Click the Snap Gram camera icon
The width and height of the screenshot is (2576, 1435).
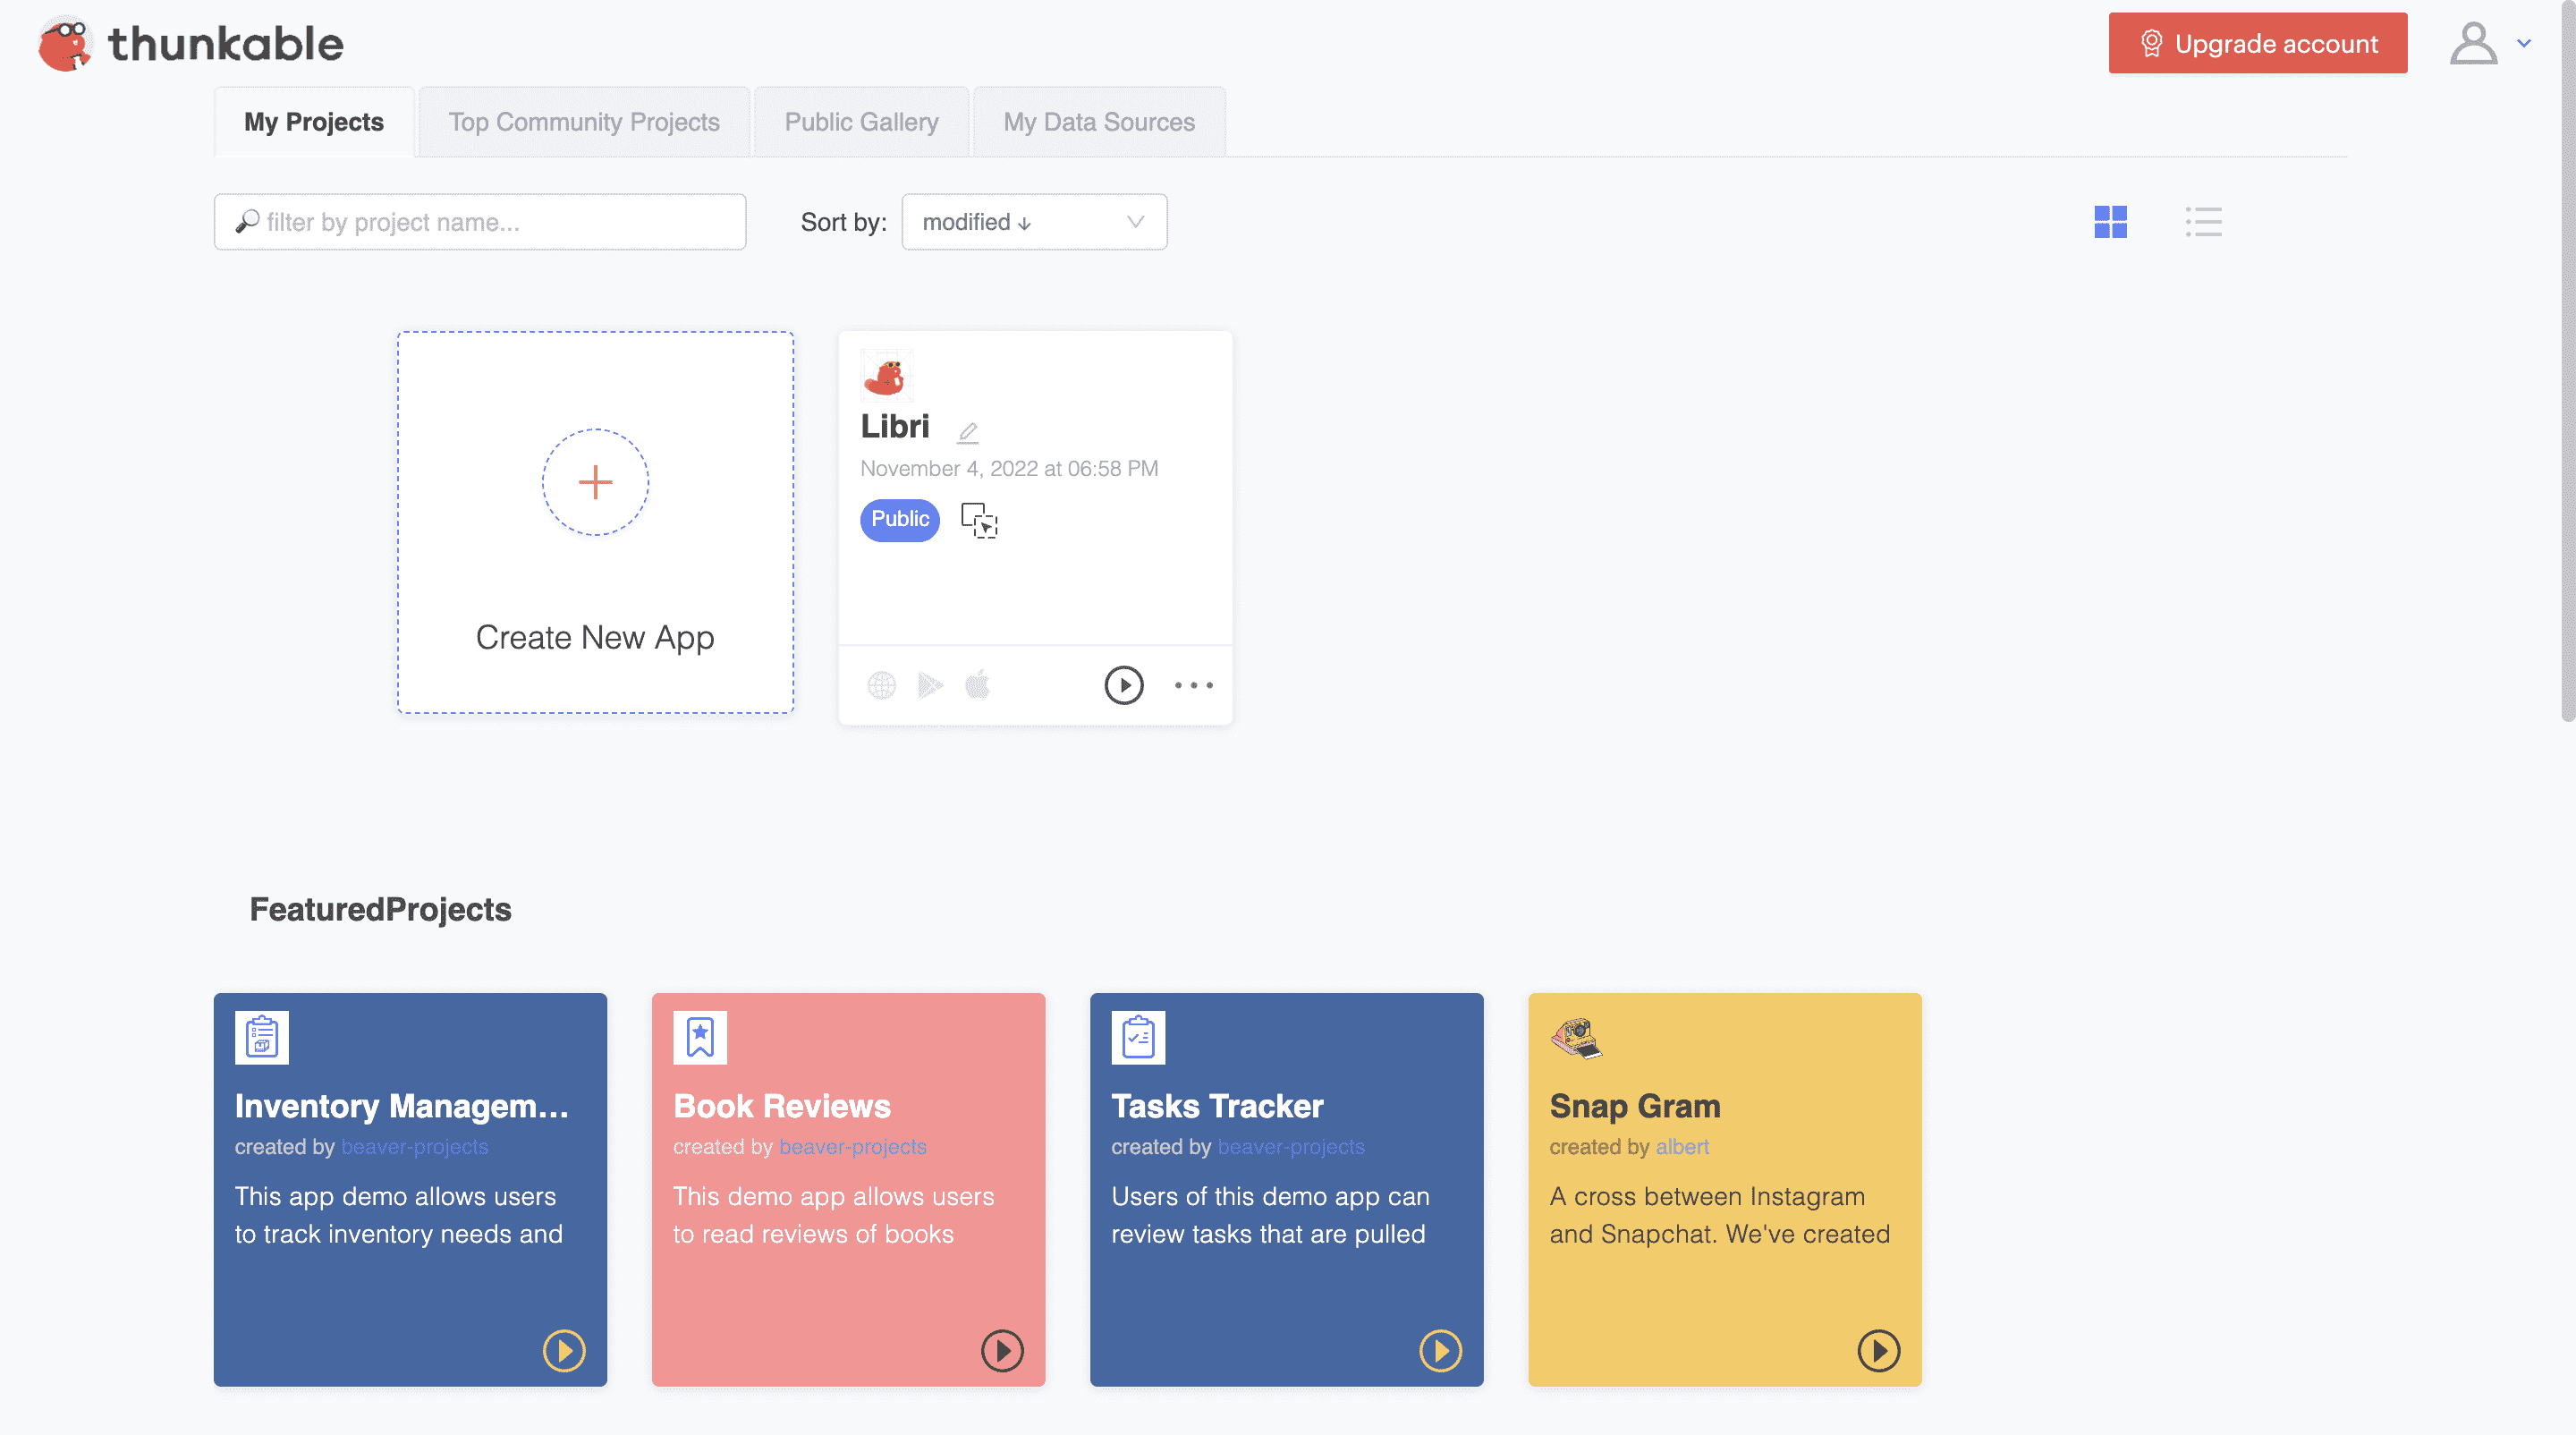tap(1576, 1037)
